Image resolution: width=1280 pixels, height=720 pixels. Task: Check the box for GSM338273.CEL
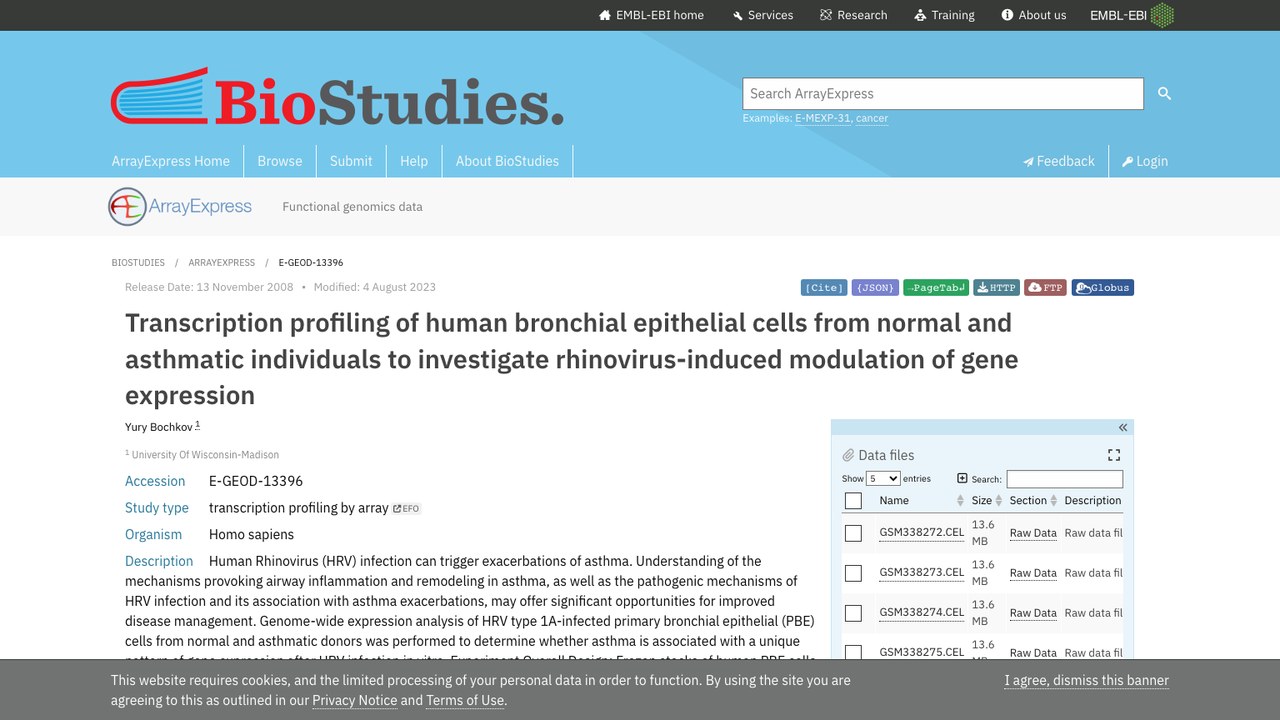point(853,573)
